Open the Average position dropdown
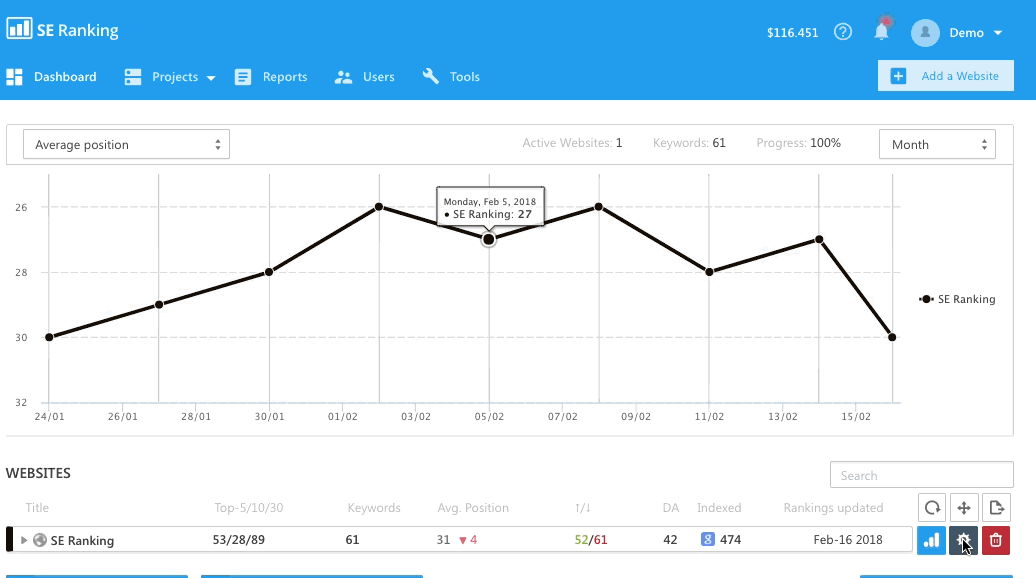Image resolution: width=1036 pixels, height=578 pixels. pos(126,144)
